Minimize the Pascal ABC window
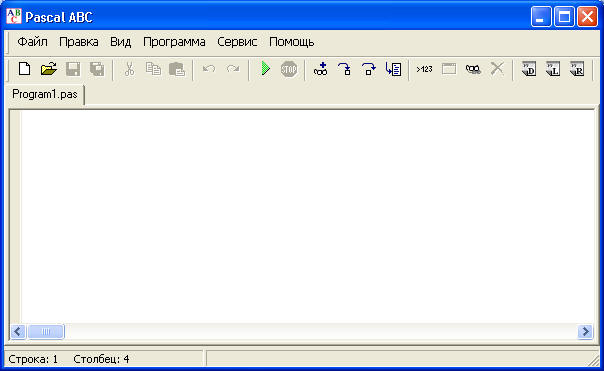Image resolution: width=604 pixels, height=371 pixels. coord(541,17)
